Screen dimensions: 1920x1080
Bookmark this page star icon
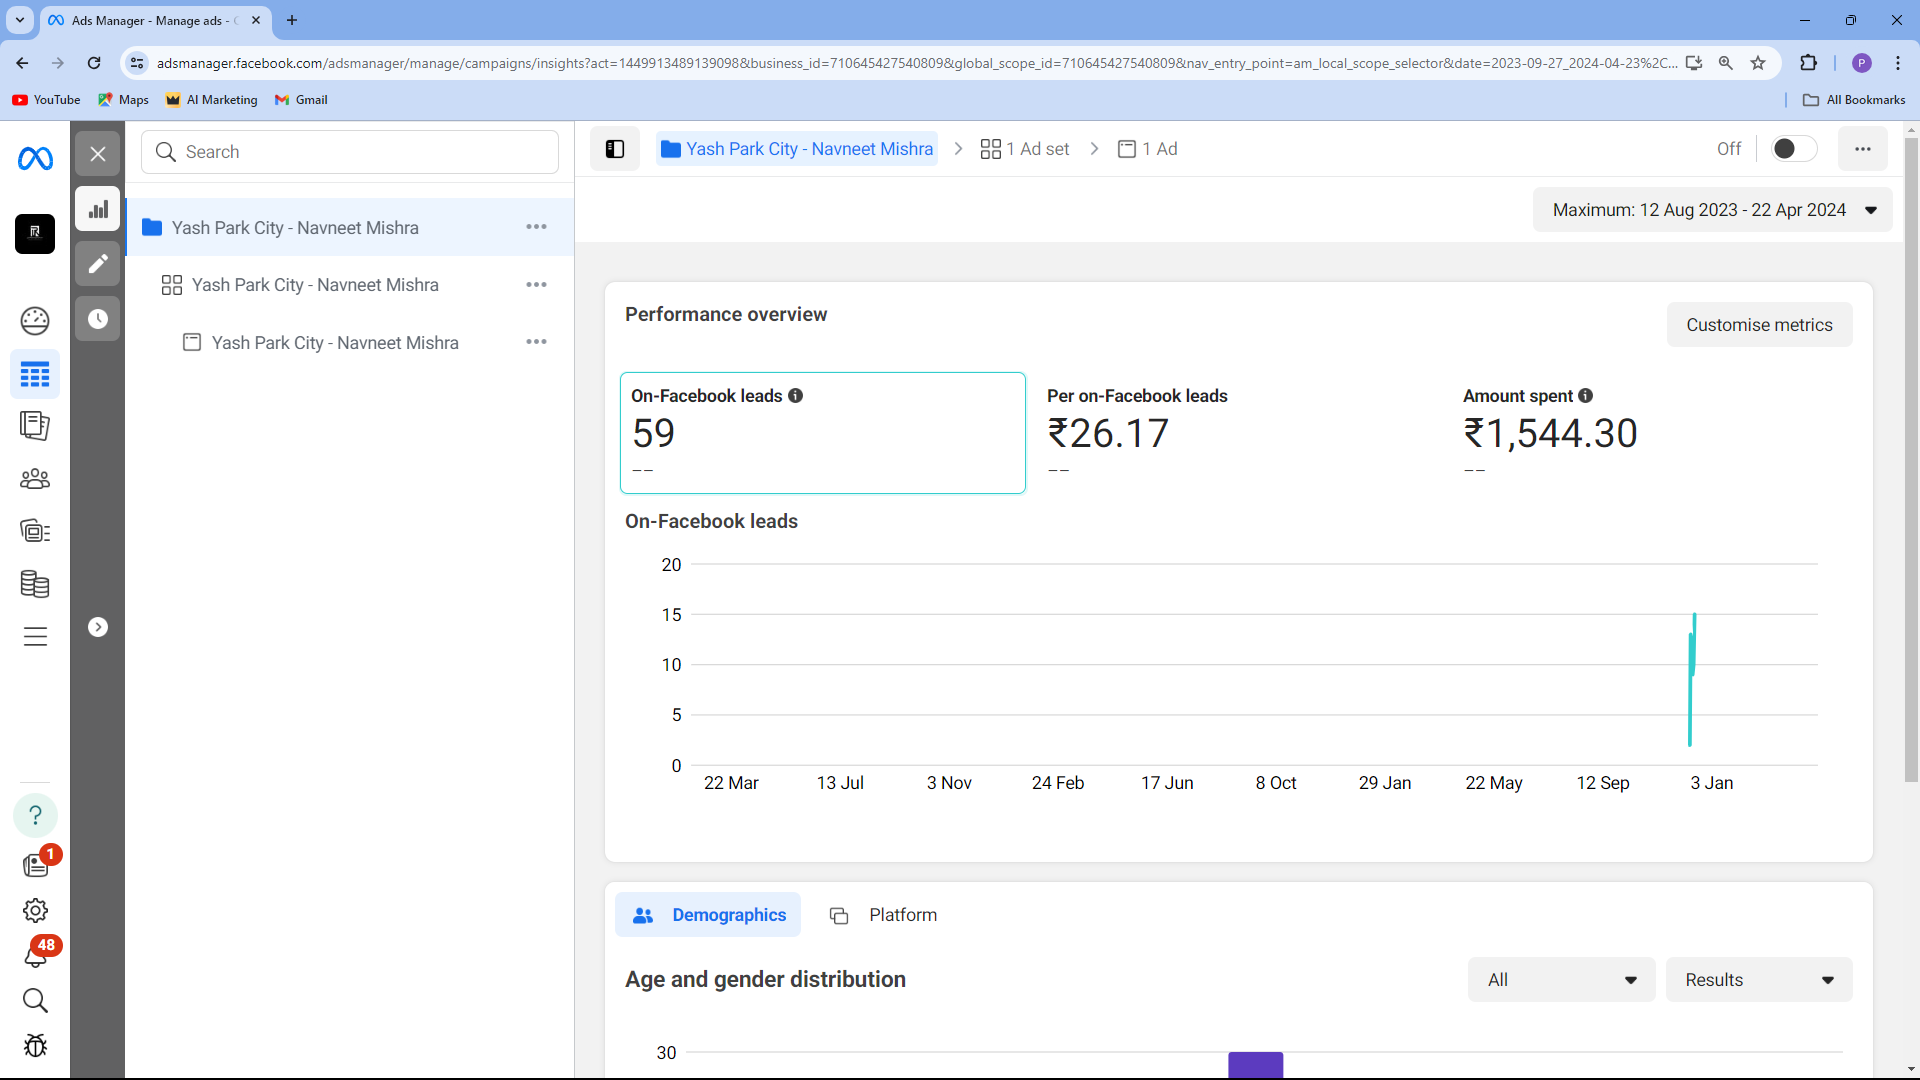pos(1758,63)
